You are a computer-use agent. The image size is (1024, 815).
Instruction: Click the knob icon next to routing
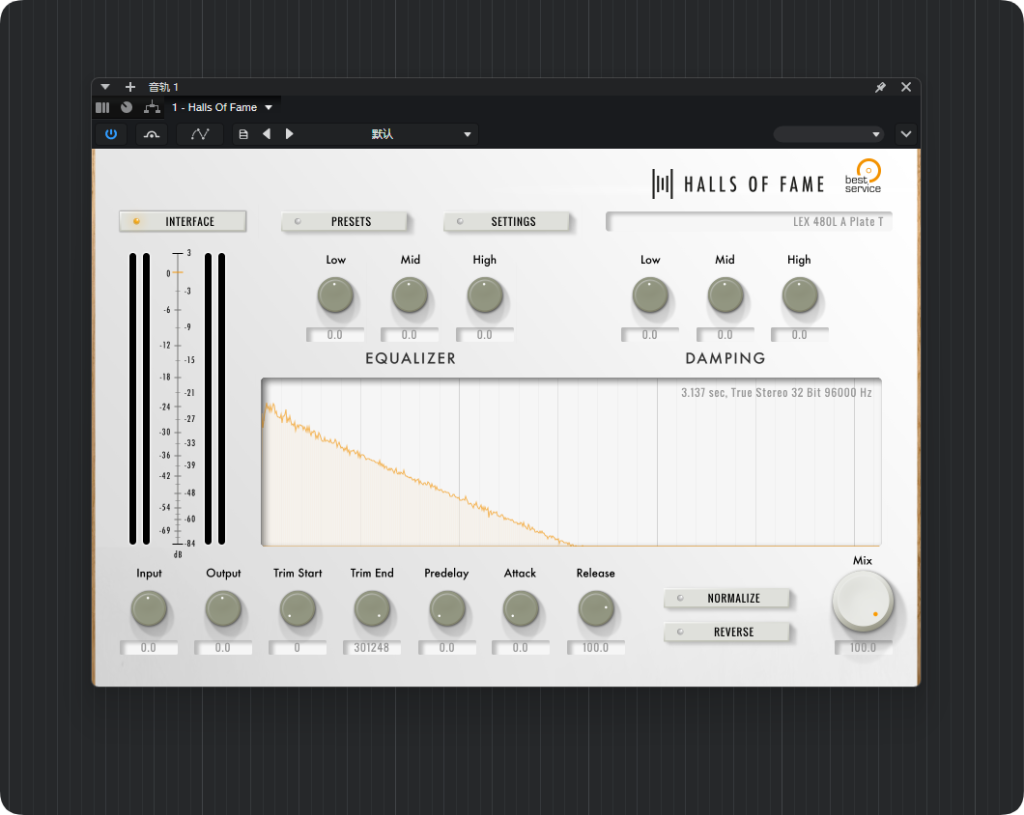click(127, 107)
